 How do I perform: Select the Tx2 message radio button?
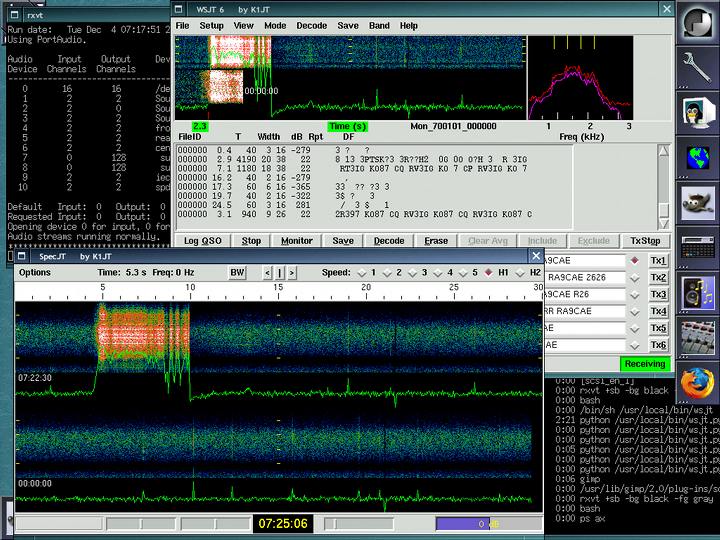(635, 278)
